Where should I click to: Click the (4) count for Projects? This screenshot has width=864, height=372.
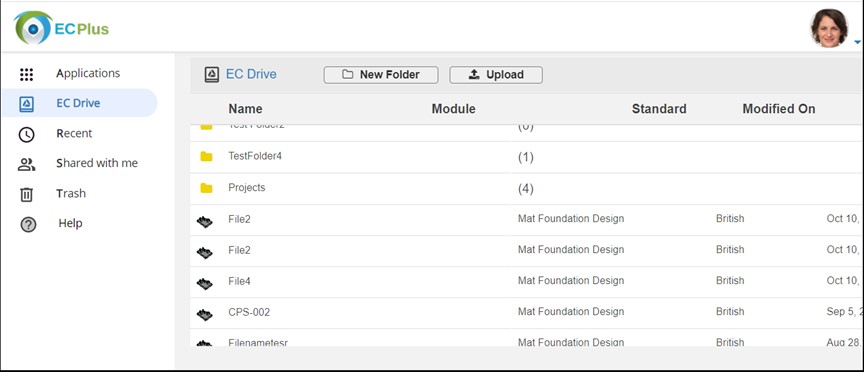coord(526,189)
